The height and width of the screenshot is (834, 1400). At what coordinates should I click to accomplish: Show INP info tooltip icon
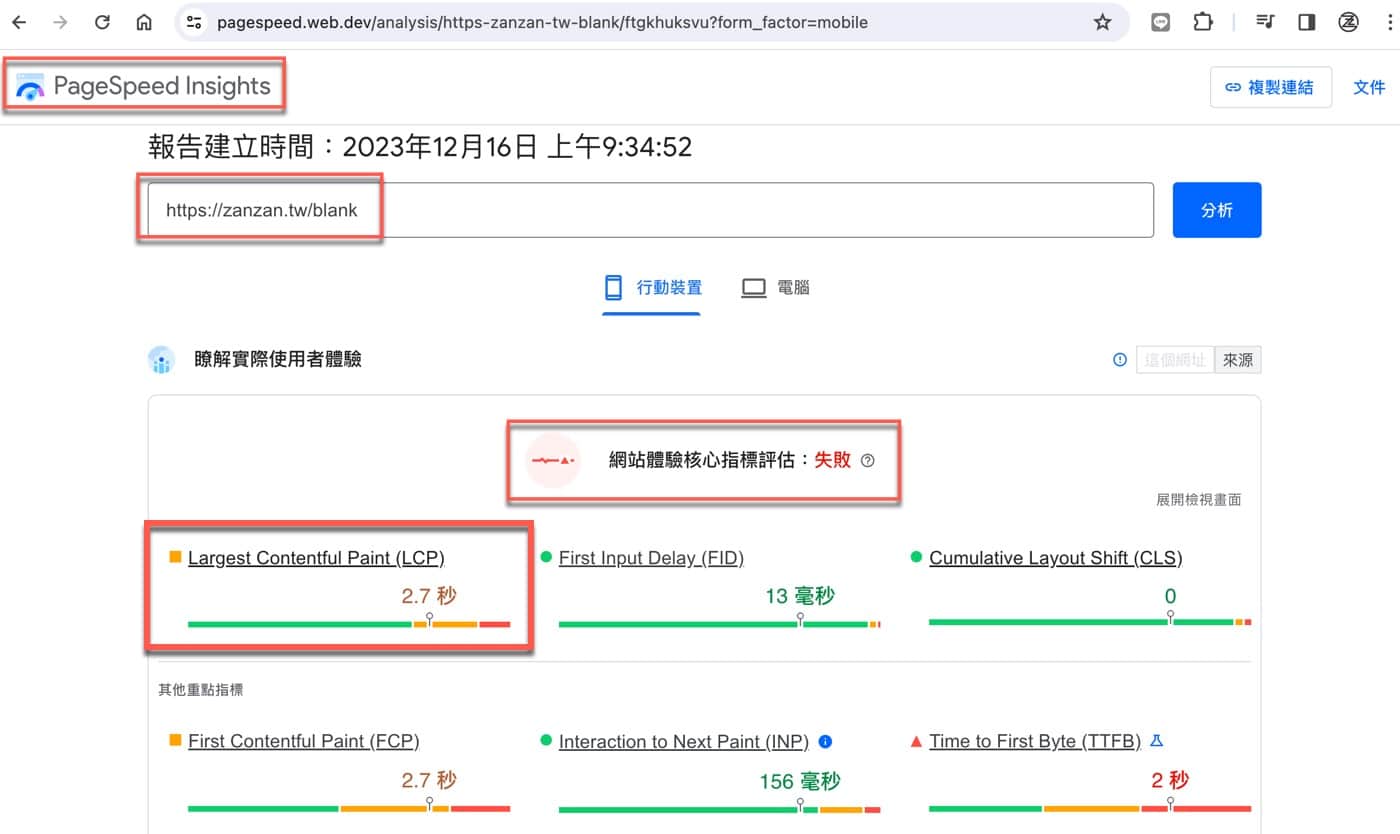(x=825, y=742)
